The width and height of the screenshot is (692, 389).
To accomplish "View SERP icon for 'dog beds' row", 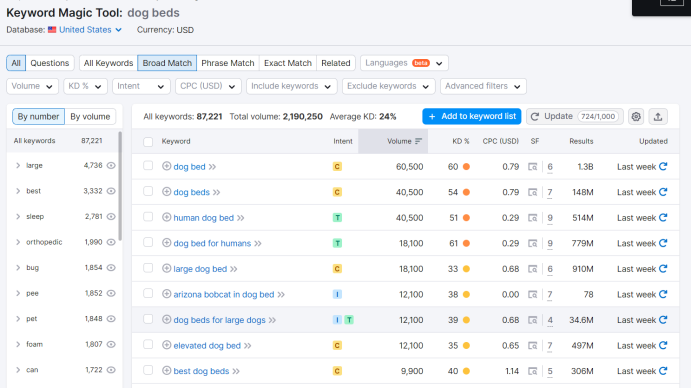I will pos(533,193).
